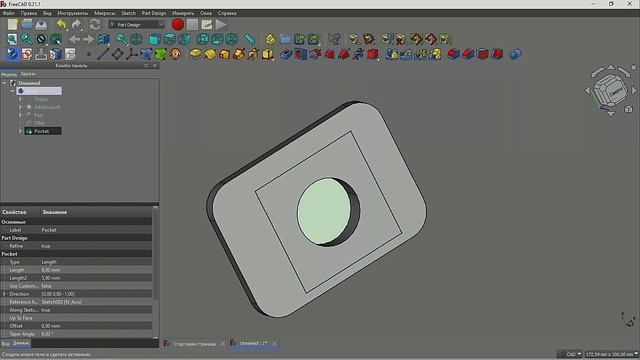Open the Справка menu
The height and width of the screenshot is (360, 640).
coord(227,13)
